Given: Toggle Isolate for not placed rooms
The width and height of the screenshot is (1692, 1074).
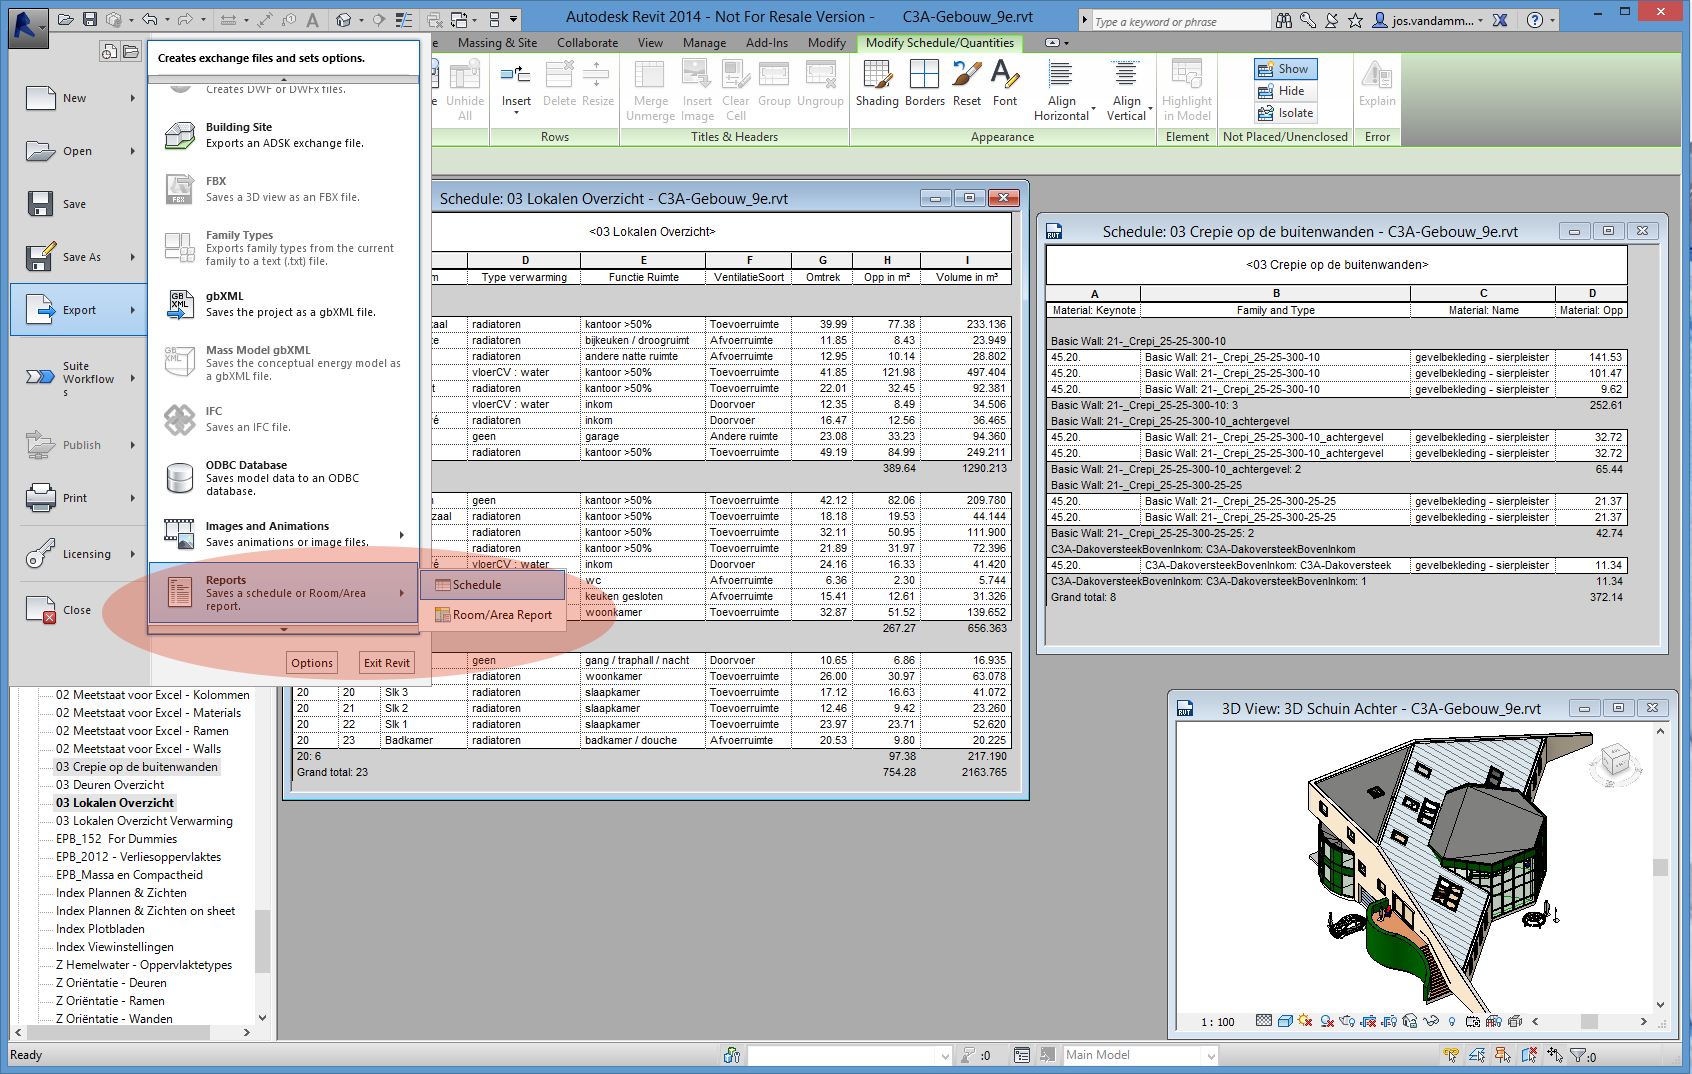Looking at the screenshot, I should 1285,113.
